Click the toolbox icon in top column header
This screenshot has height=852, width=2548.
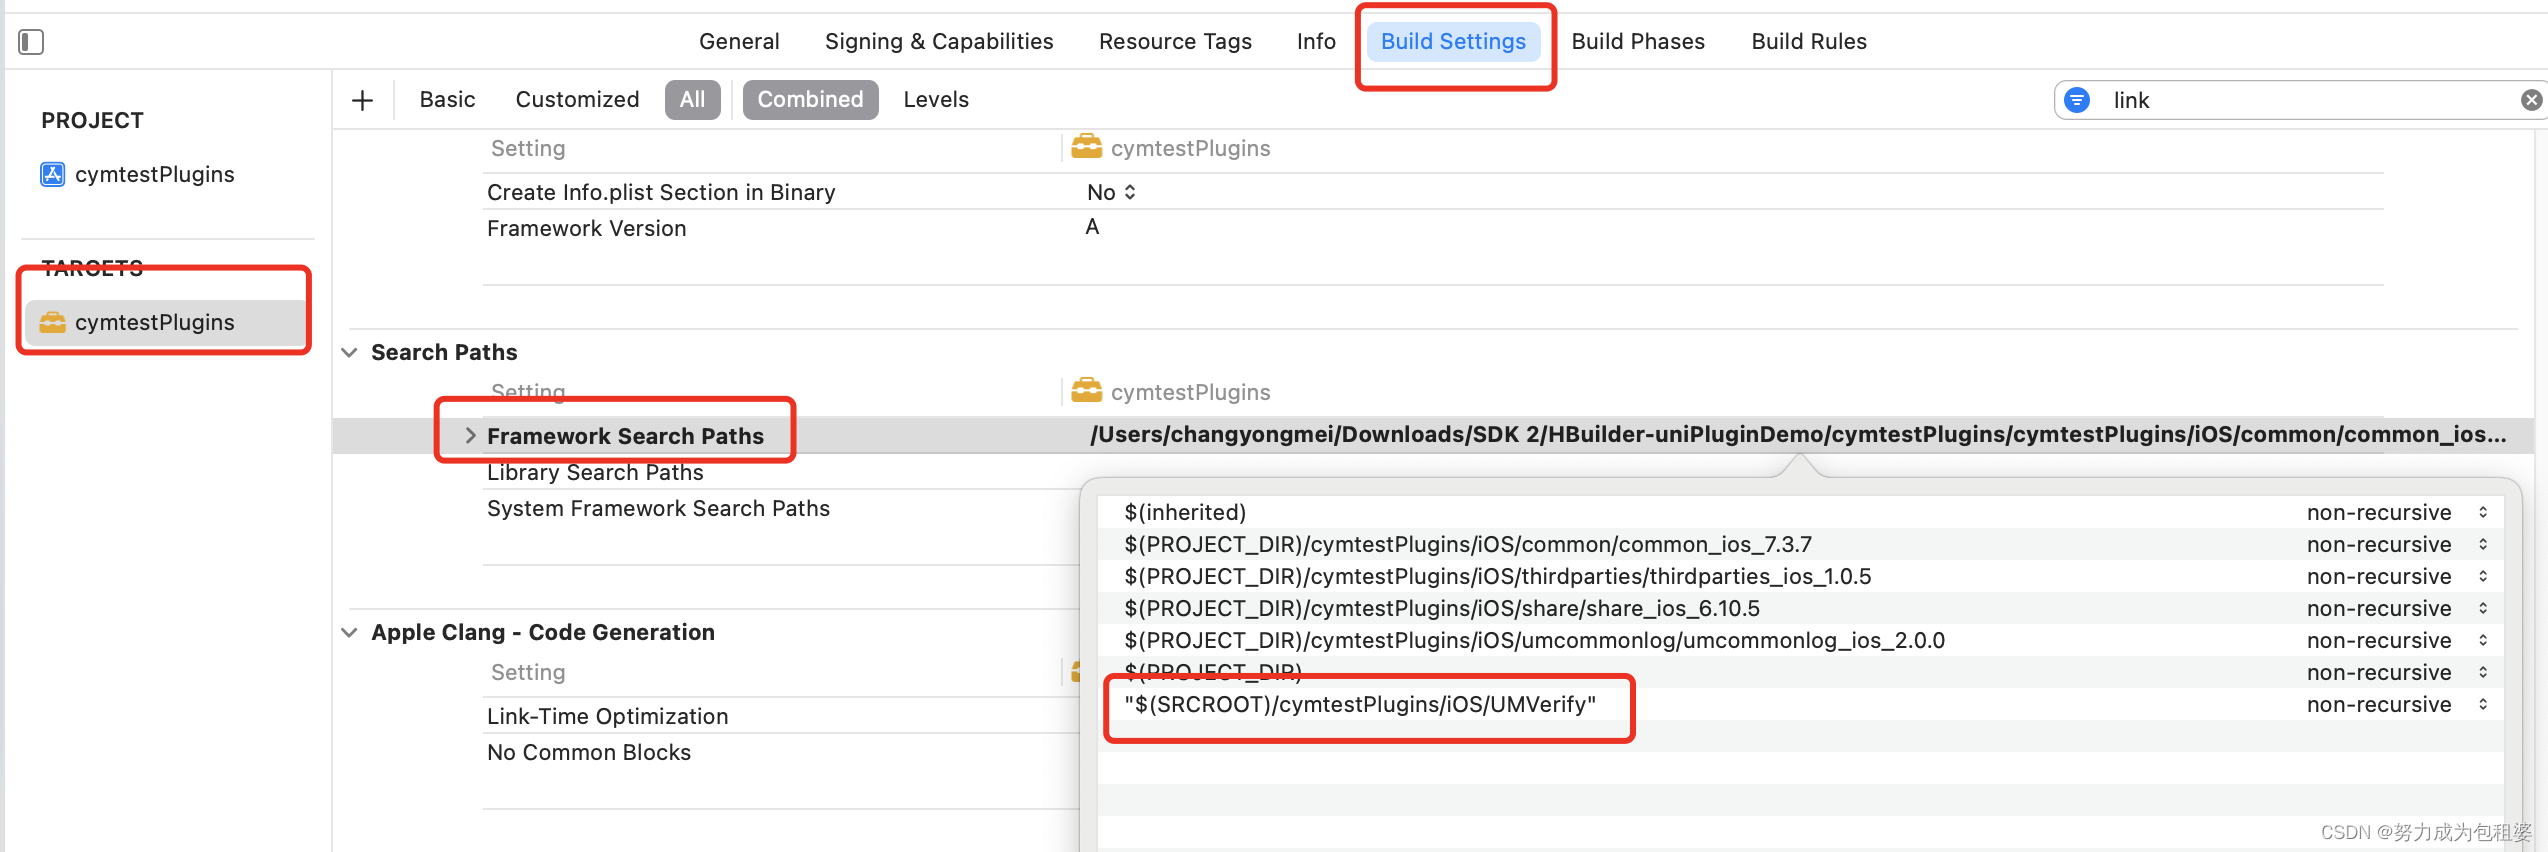pyautogui.click(x=1086, y=147)
